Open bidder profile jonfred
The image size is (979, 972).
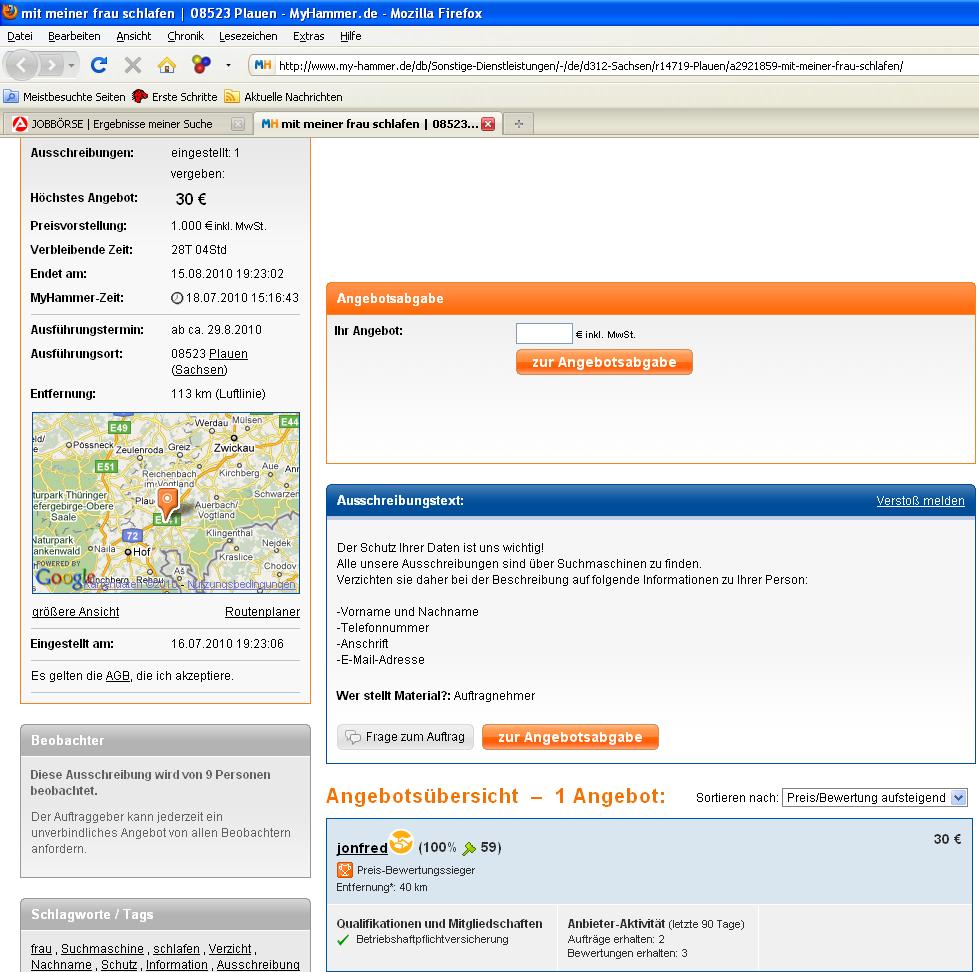click(362, 848)
